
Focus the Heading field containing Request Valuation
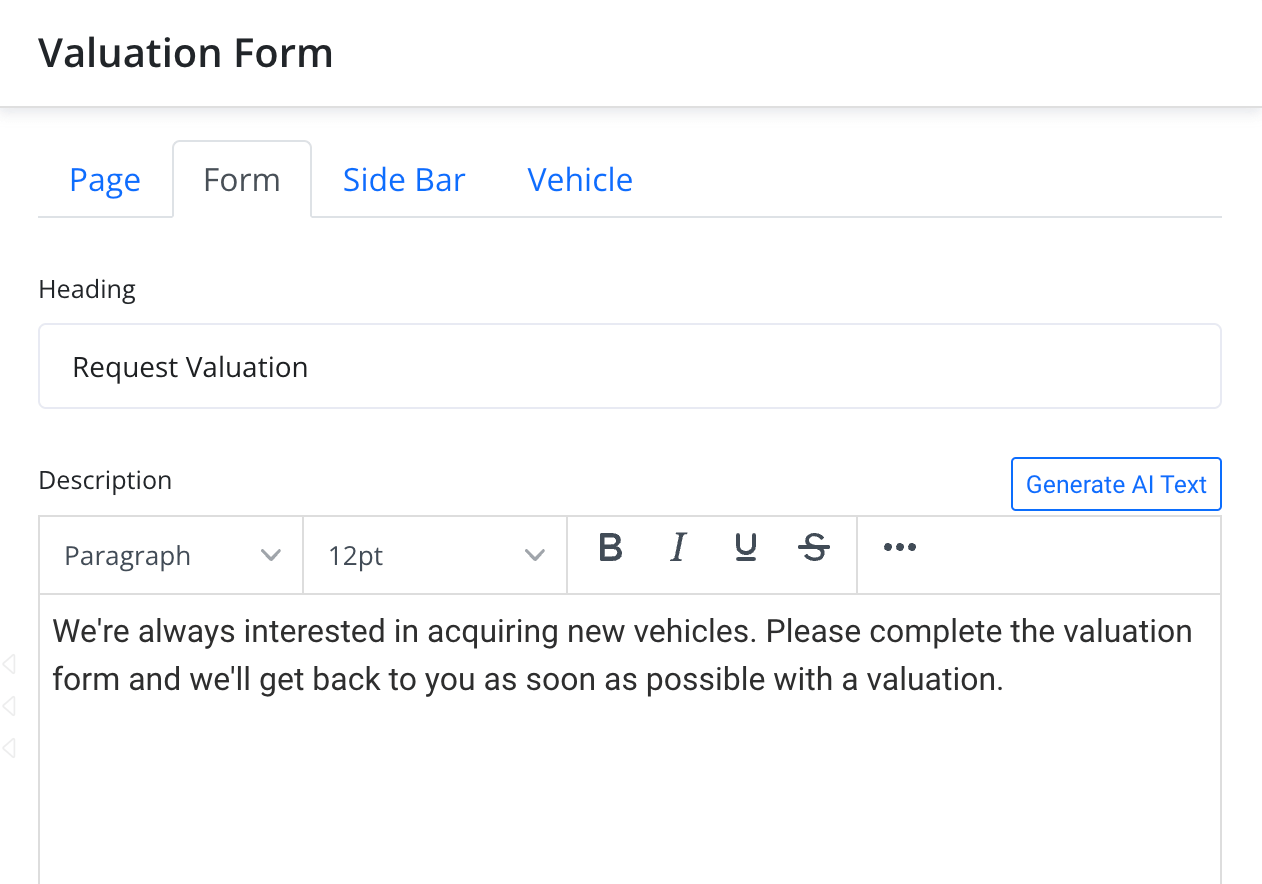[x=630, y=367]
